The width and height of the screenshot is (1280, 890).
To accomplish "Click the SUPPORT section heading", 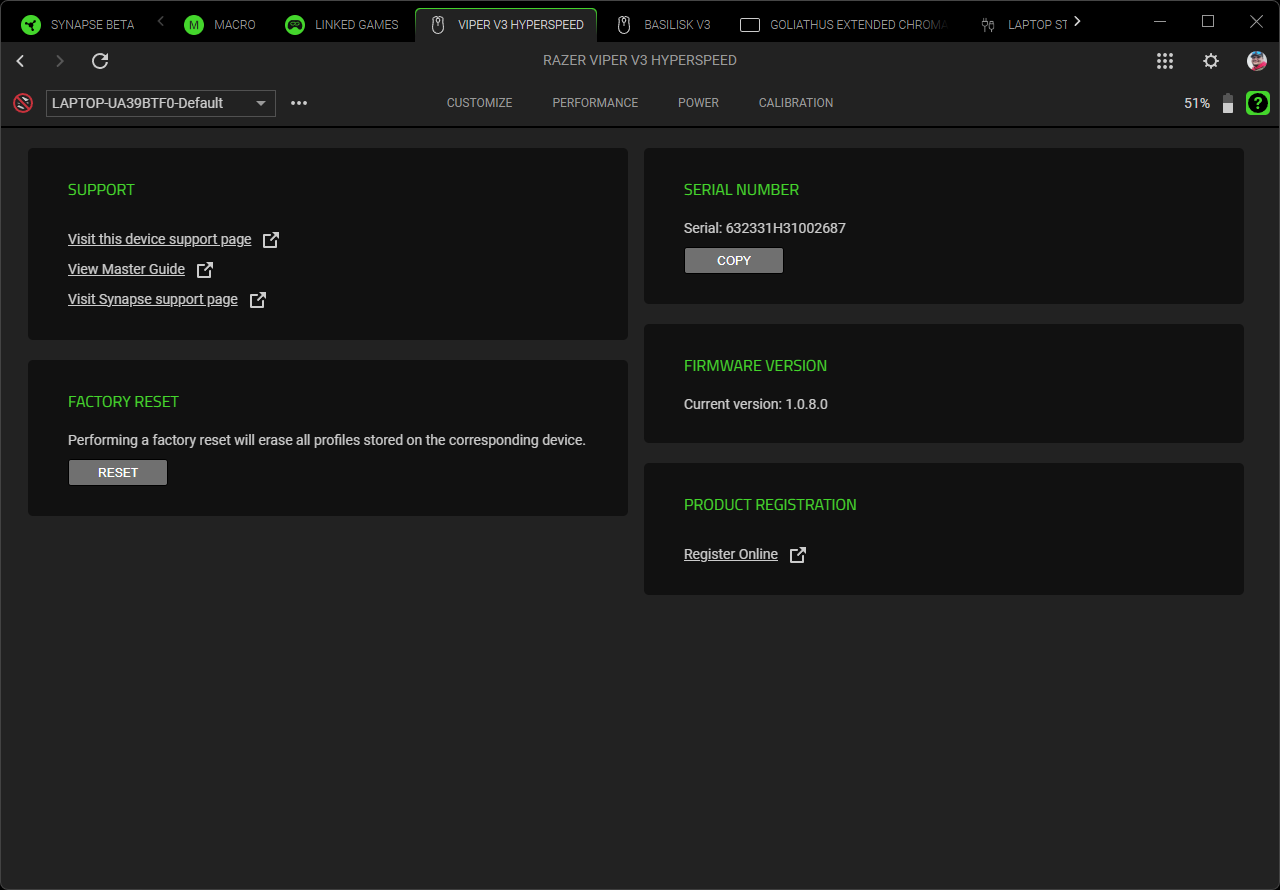I will [x=101, y=190].
